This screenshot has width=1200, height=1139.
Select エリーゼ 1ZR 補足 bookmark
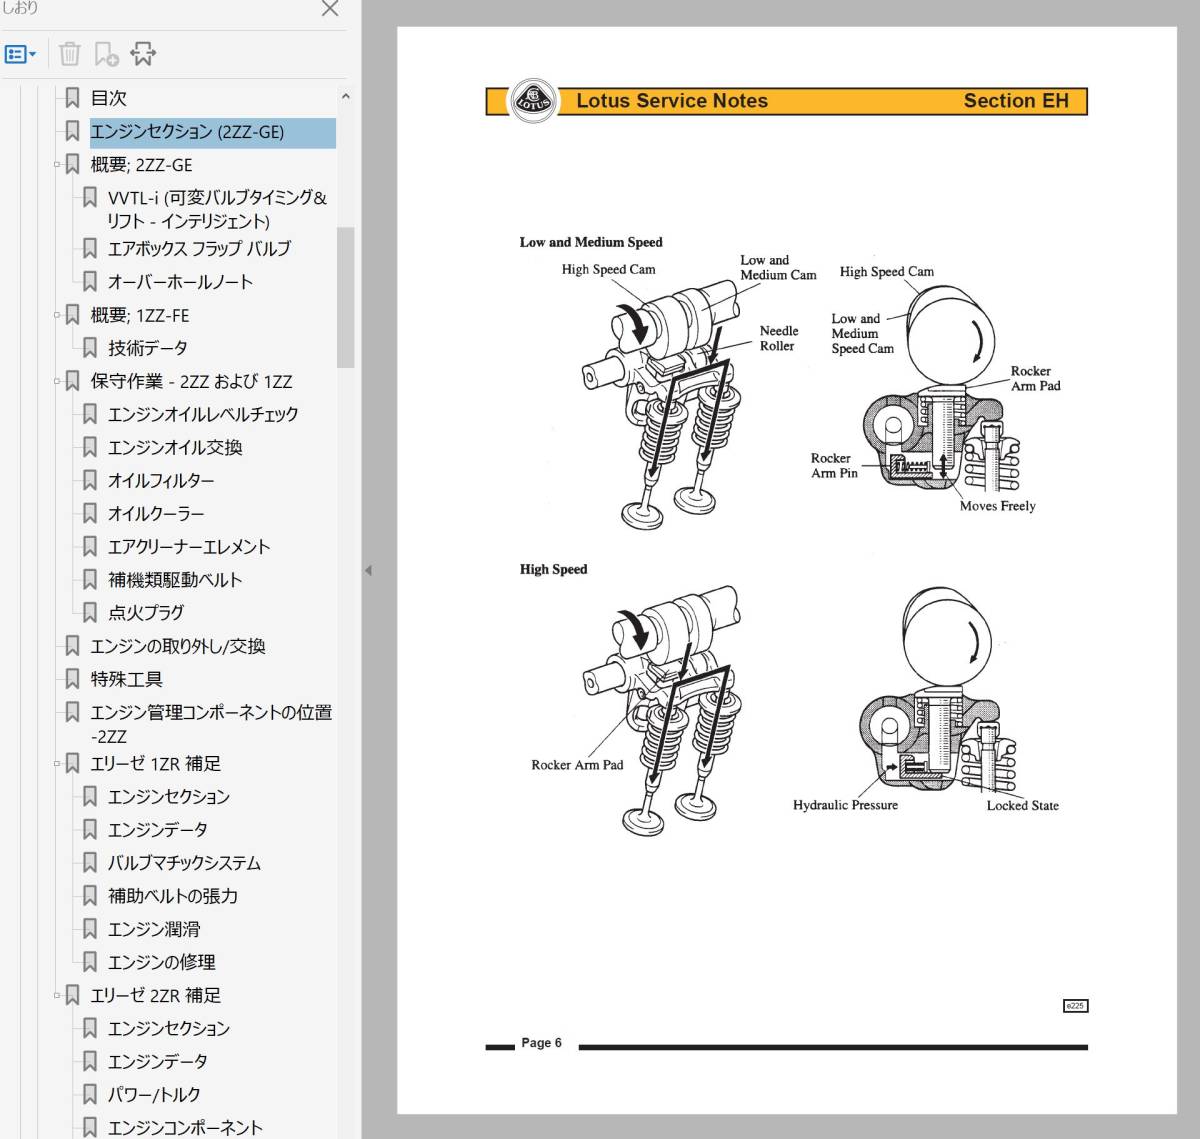point(155,764)
